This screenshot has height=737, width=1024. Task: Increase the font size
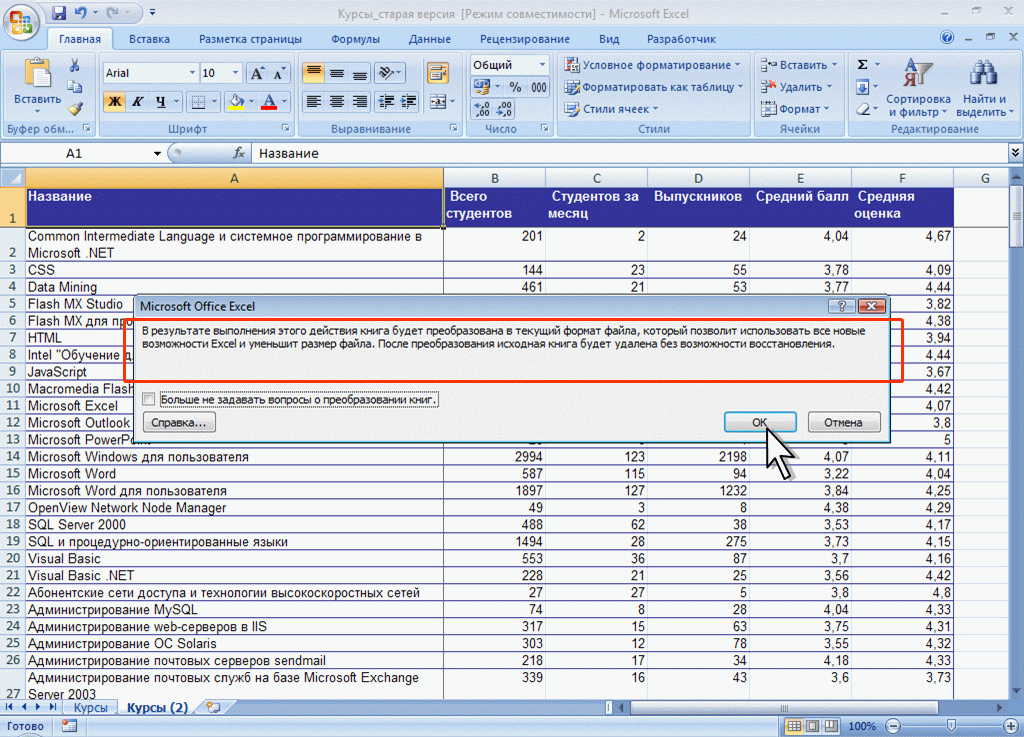(257, 73)
